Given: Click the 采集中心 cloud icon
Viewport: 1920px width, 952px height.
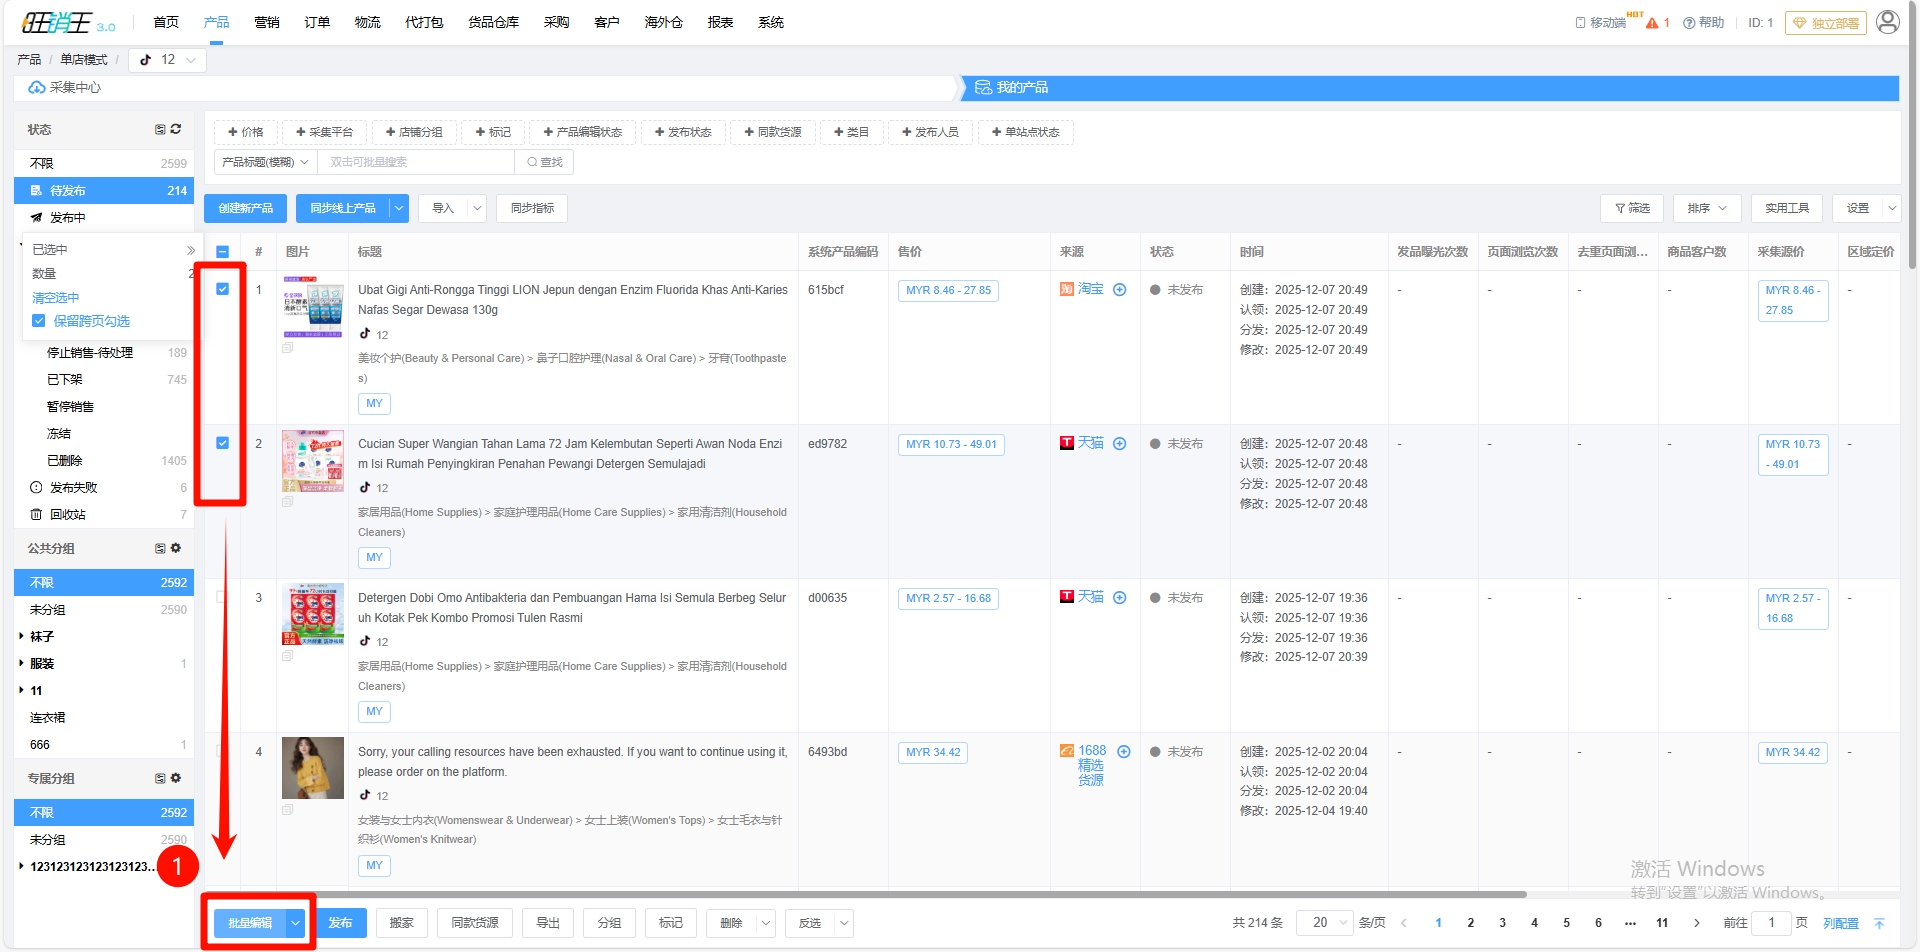Looking at the screenshot, I should point(36,88).
